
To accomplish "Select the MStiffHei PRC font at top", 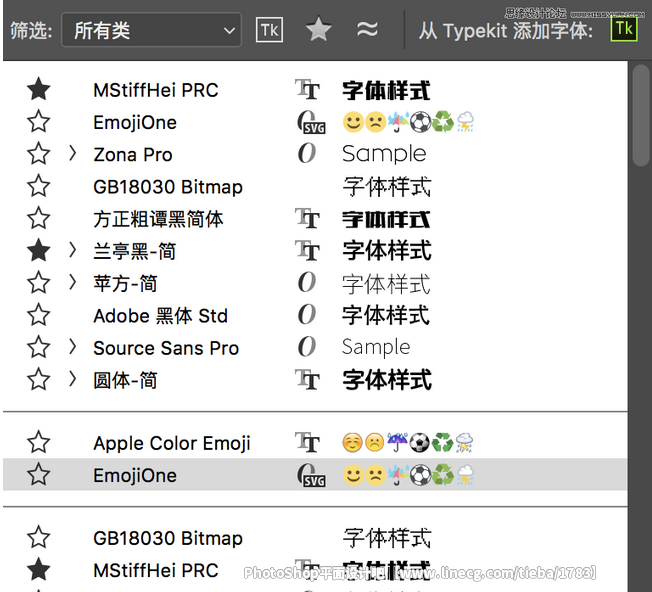I will click(156, 90).
